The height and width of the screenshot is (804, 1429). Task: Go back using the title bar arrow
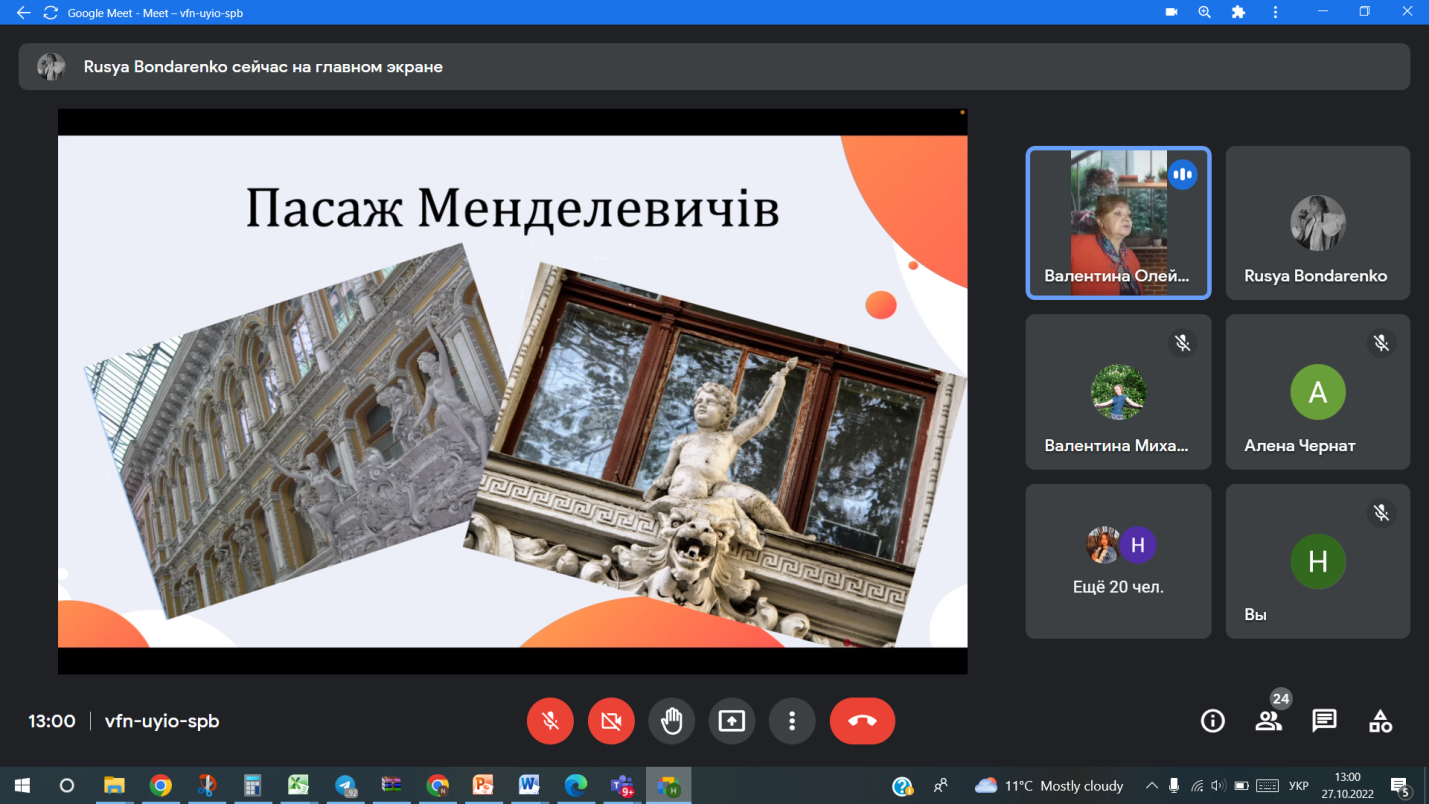pos(23,13)
